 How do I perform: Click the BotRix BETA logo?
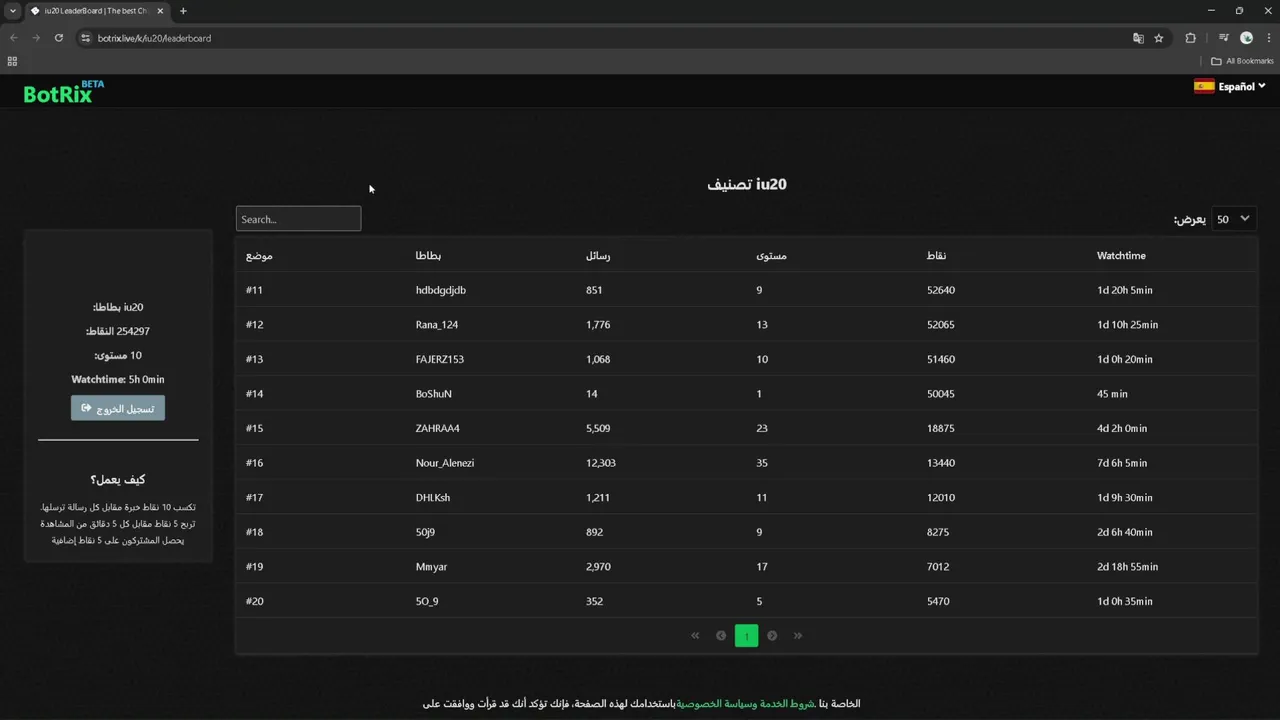pos(64,91)
